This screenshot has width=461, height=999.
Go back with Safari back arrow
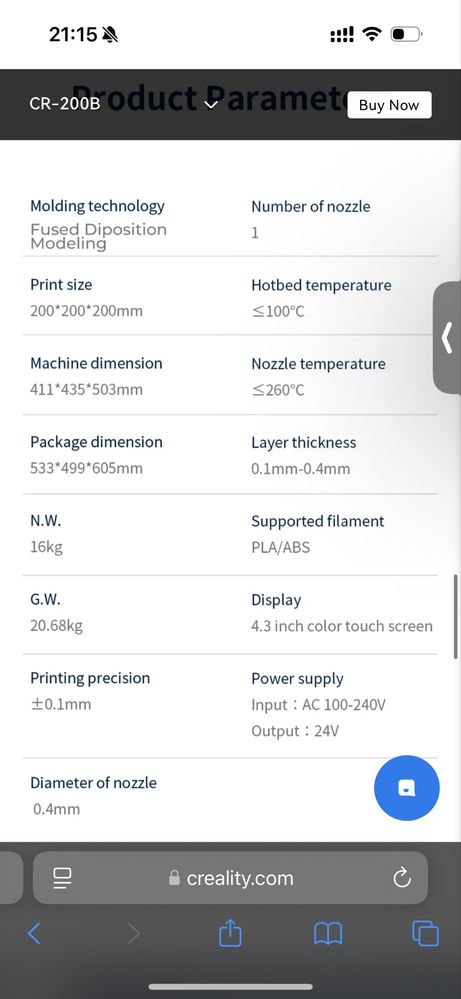[34, 934]
